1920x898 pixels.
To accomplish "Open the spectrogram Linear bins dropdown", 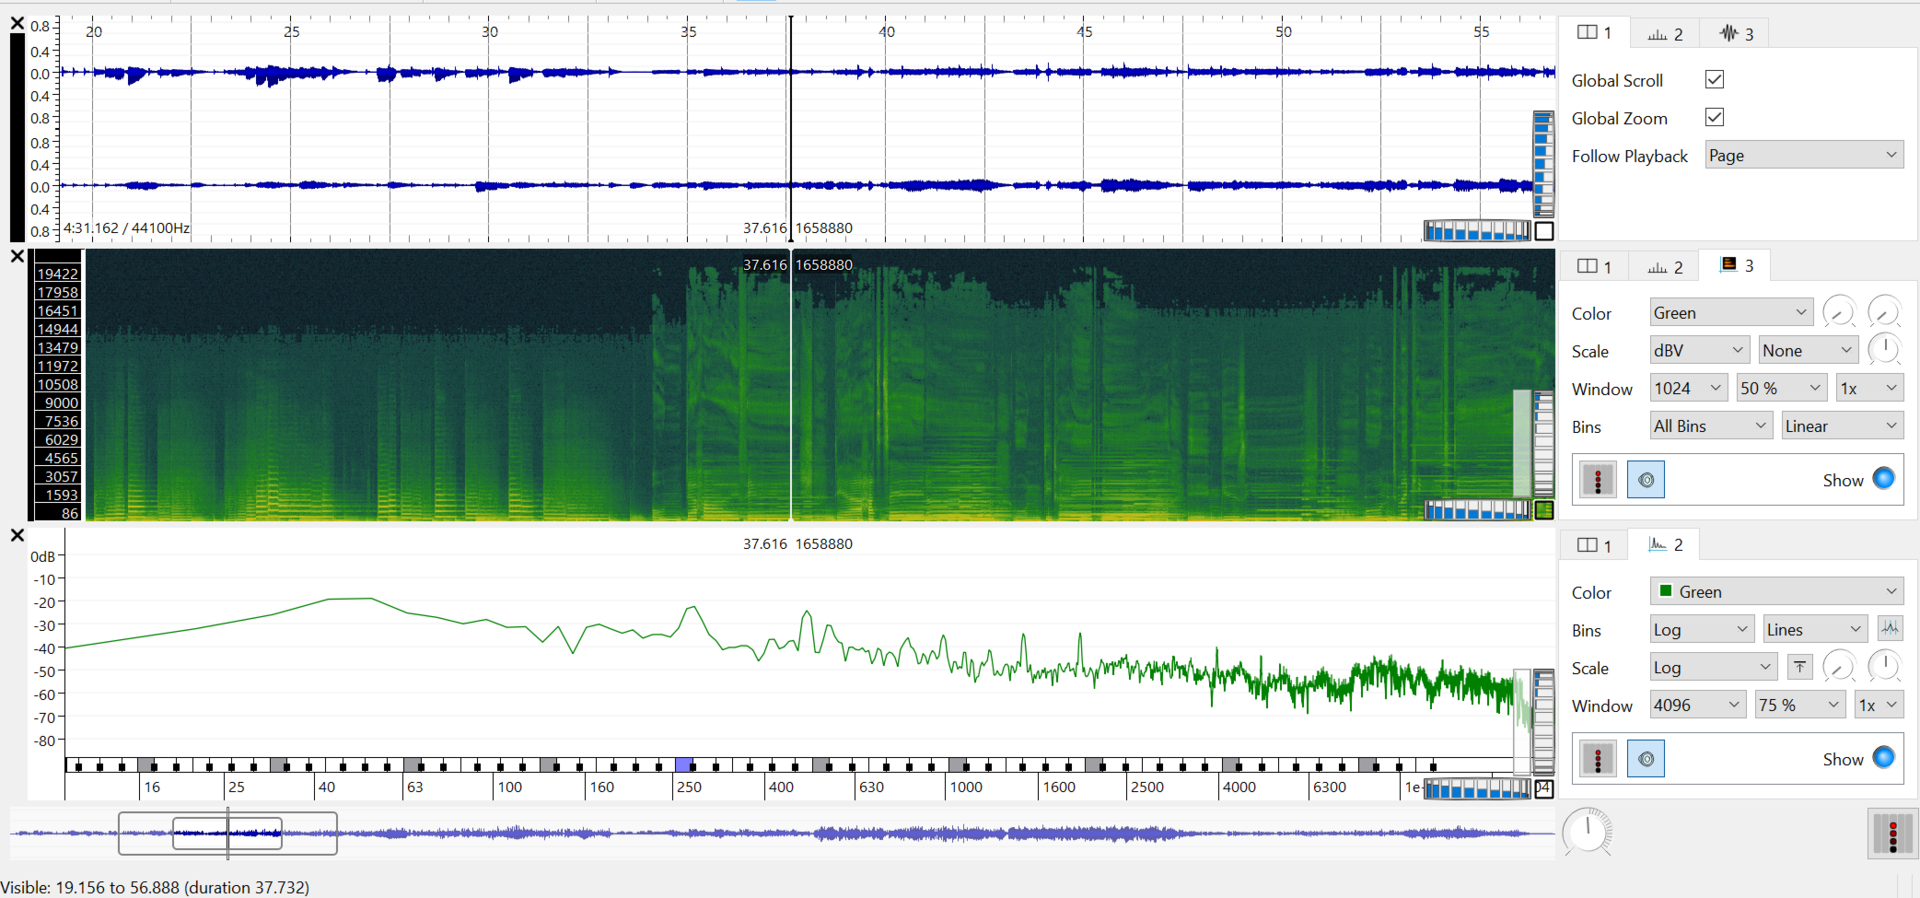I will (x=1843, y=426).
